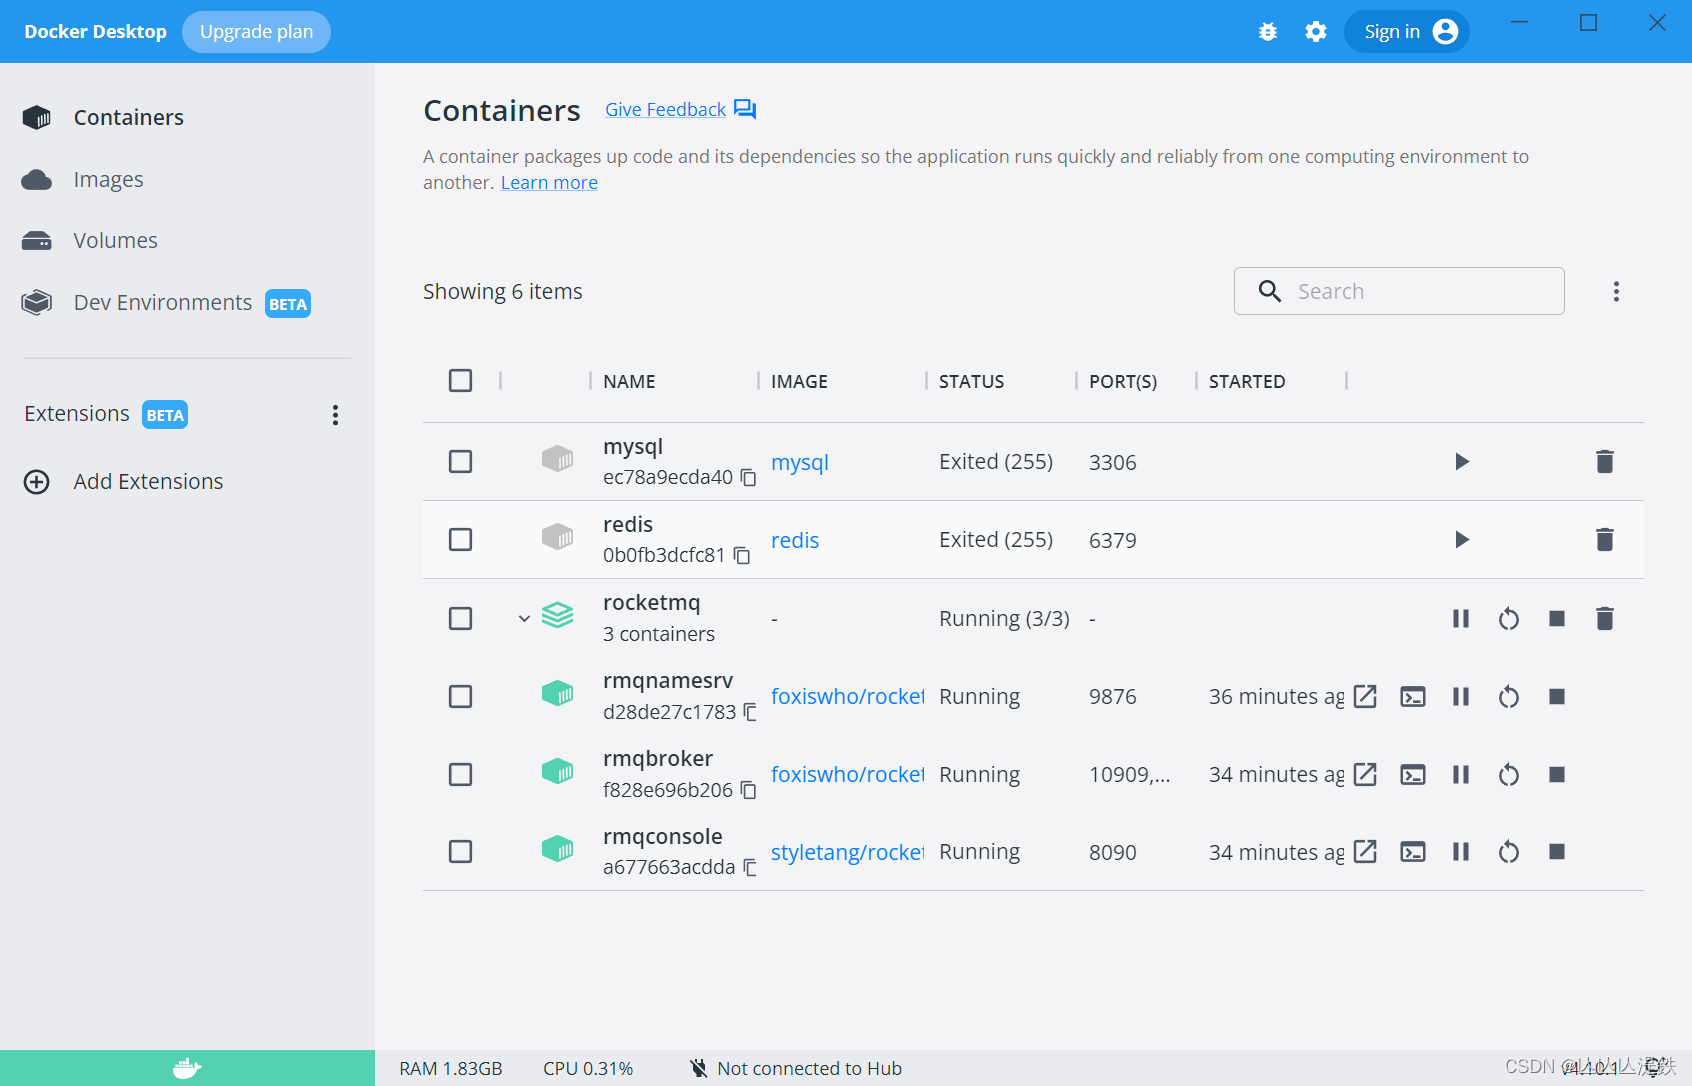Open the containers list options menu
The image size is (1692, 1086).
coord(1616,291)
